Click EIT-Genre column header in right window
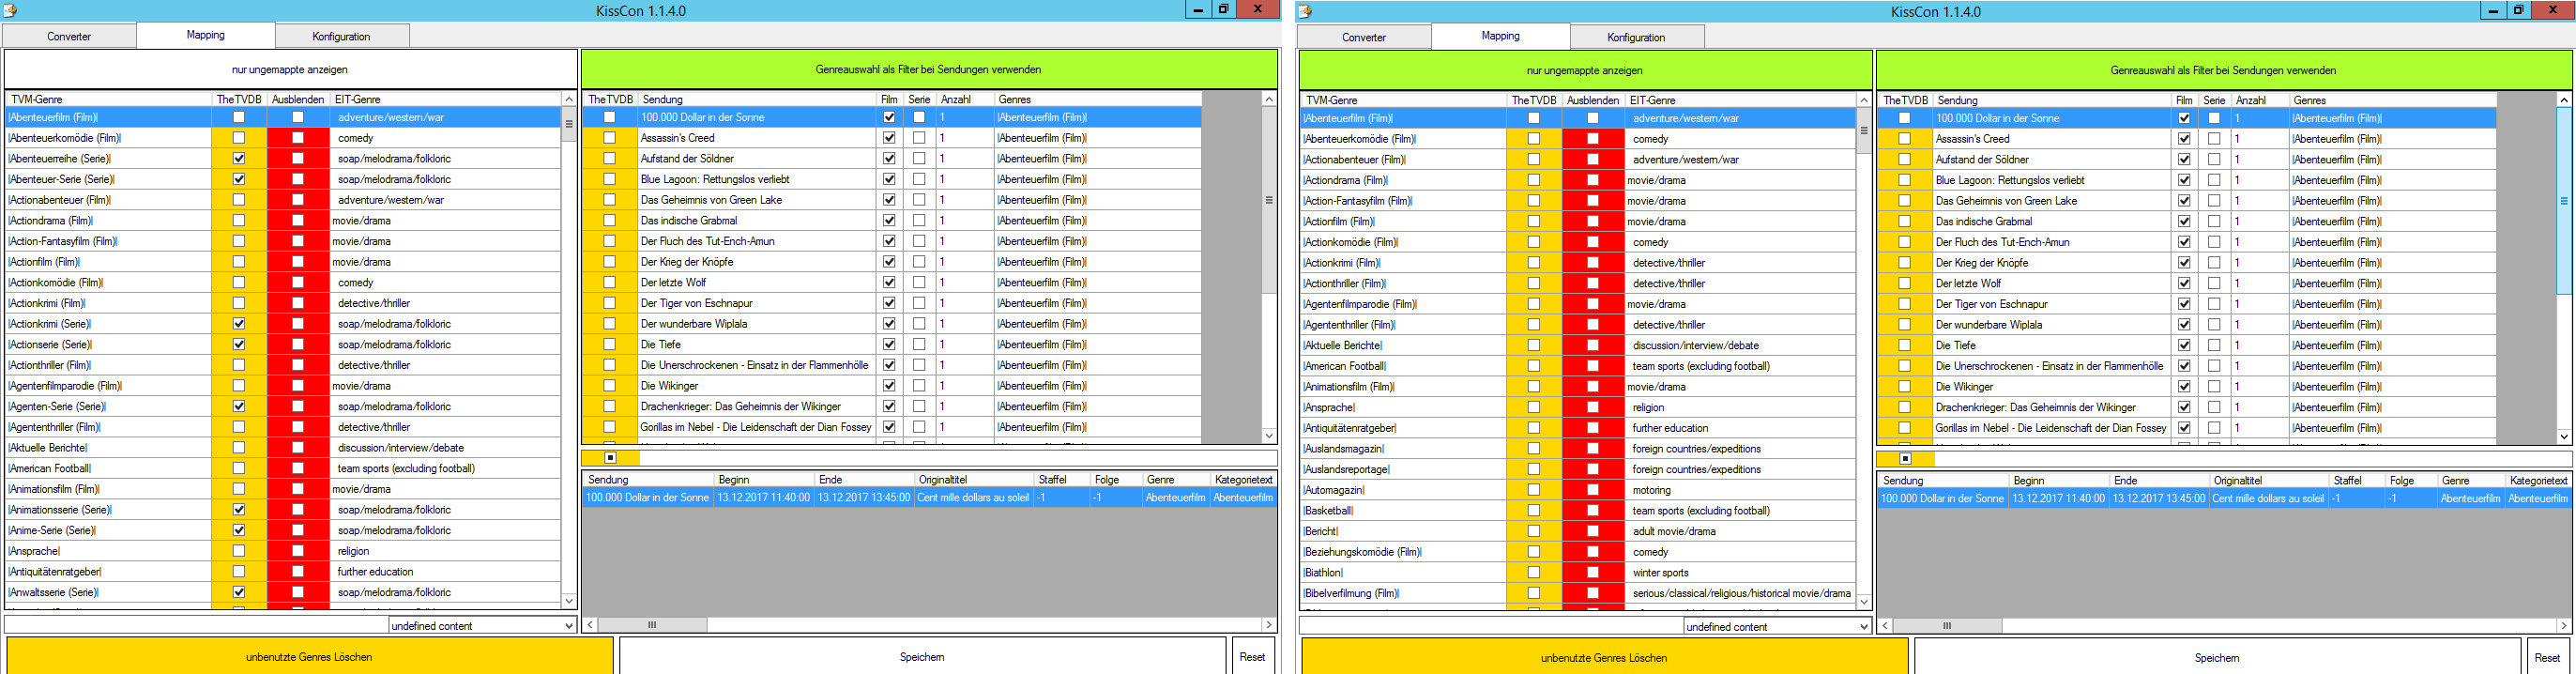Viewport: 2576px width, 674px height. (1740, 100)
